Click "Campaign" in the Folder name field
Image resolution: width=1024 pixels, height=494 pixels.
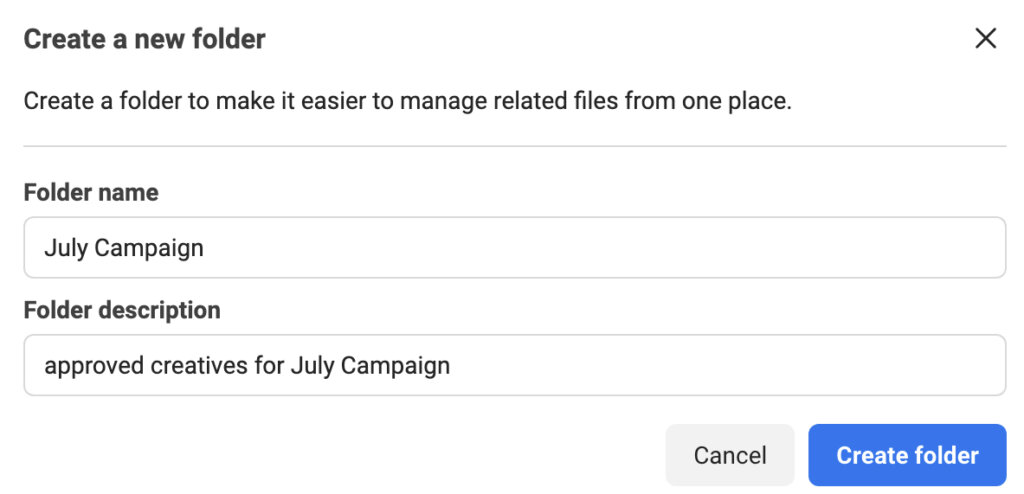149,248
